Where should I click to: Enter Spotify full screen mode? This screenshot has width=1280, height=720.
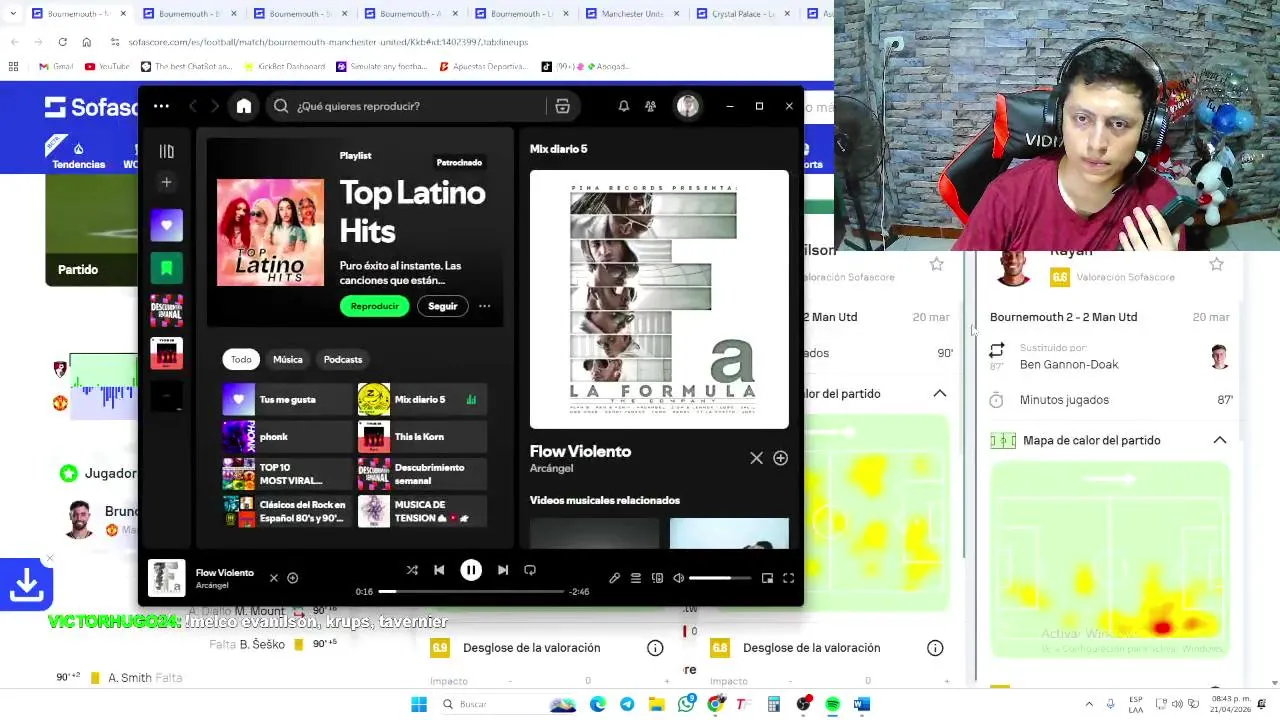[788, 578]
